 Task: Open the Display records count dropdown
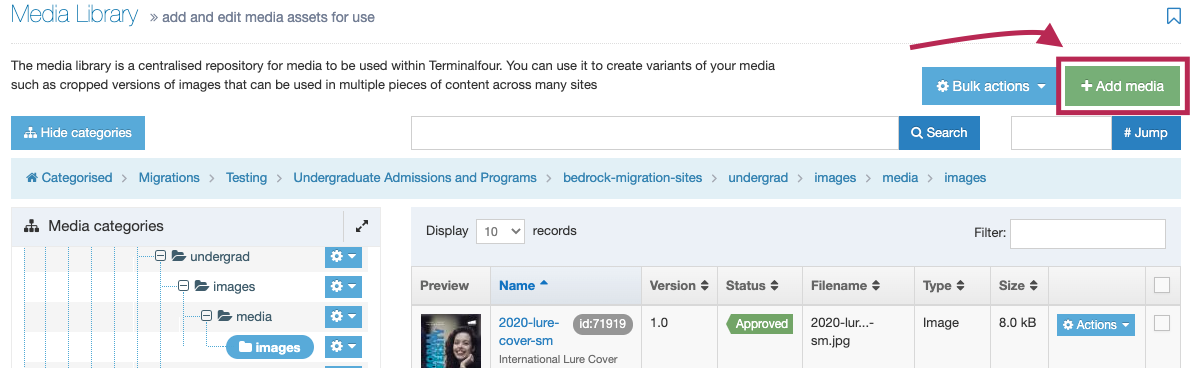(500, 231)
